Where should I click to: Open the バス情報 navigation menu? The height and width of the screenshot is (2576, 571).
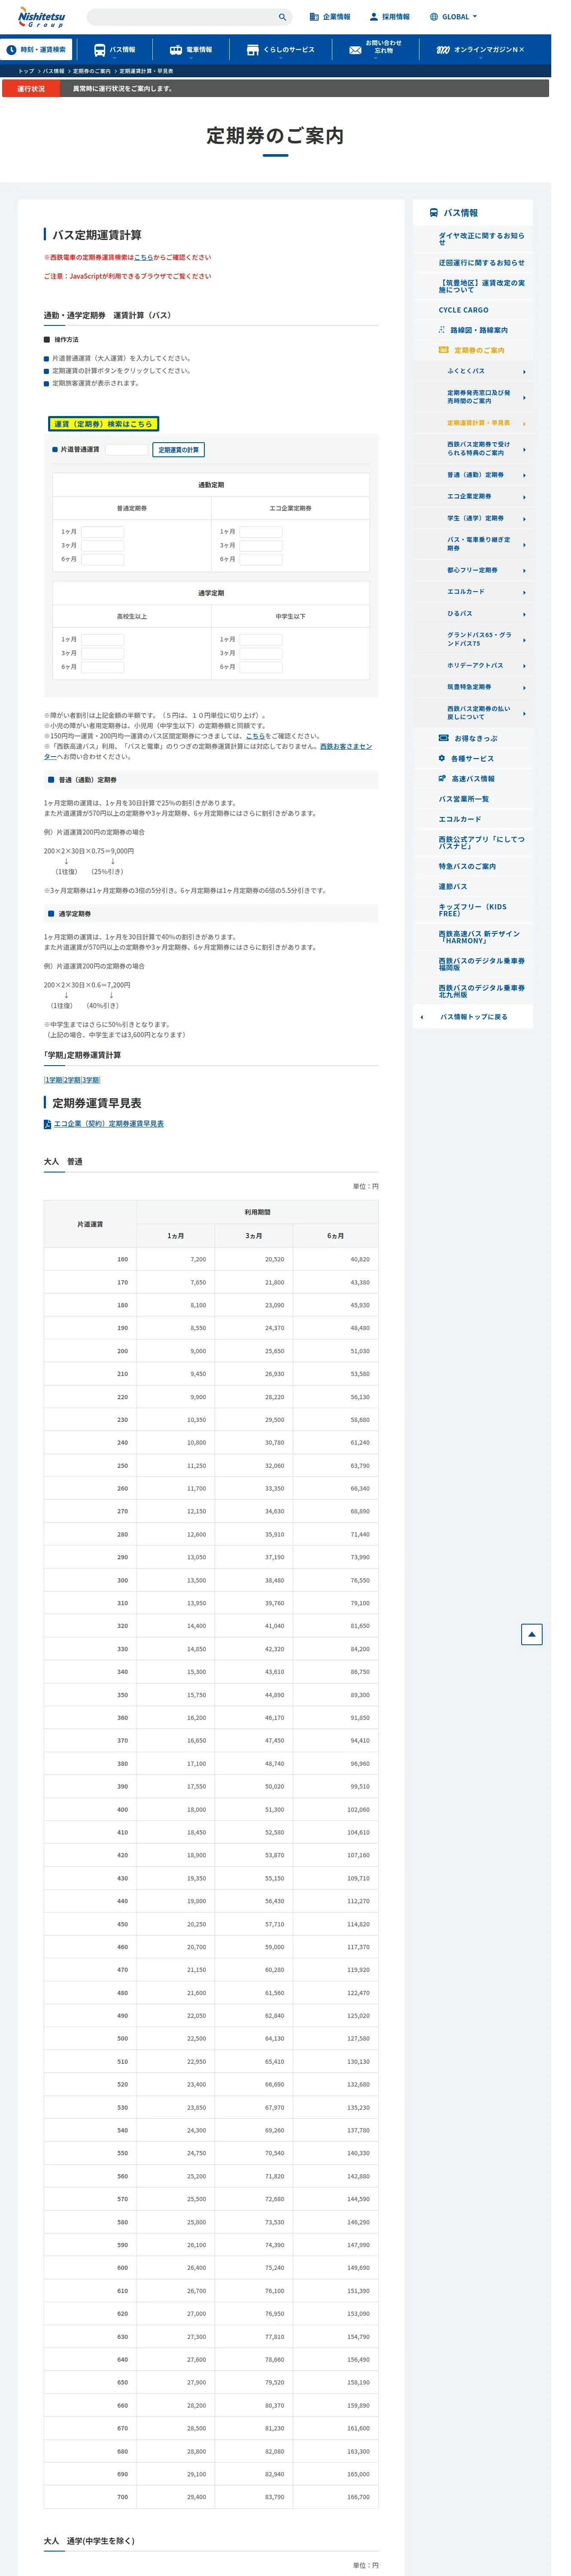coord(114,50)
